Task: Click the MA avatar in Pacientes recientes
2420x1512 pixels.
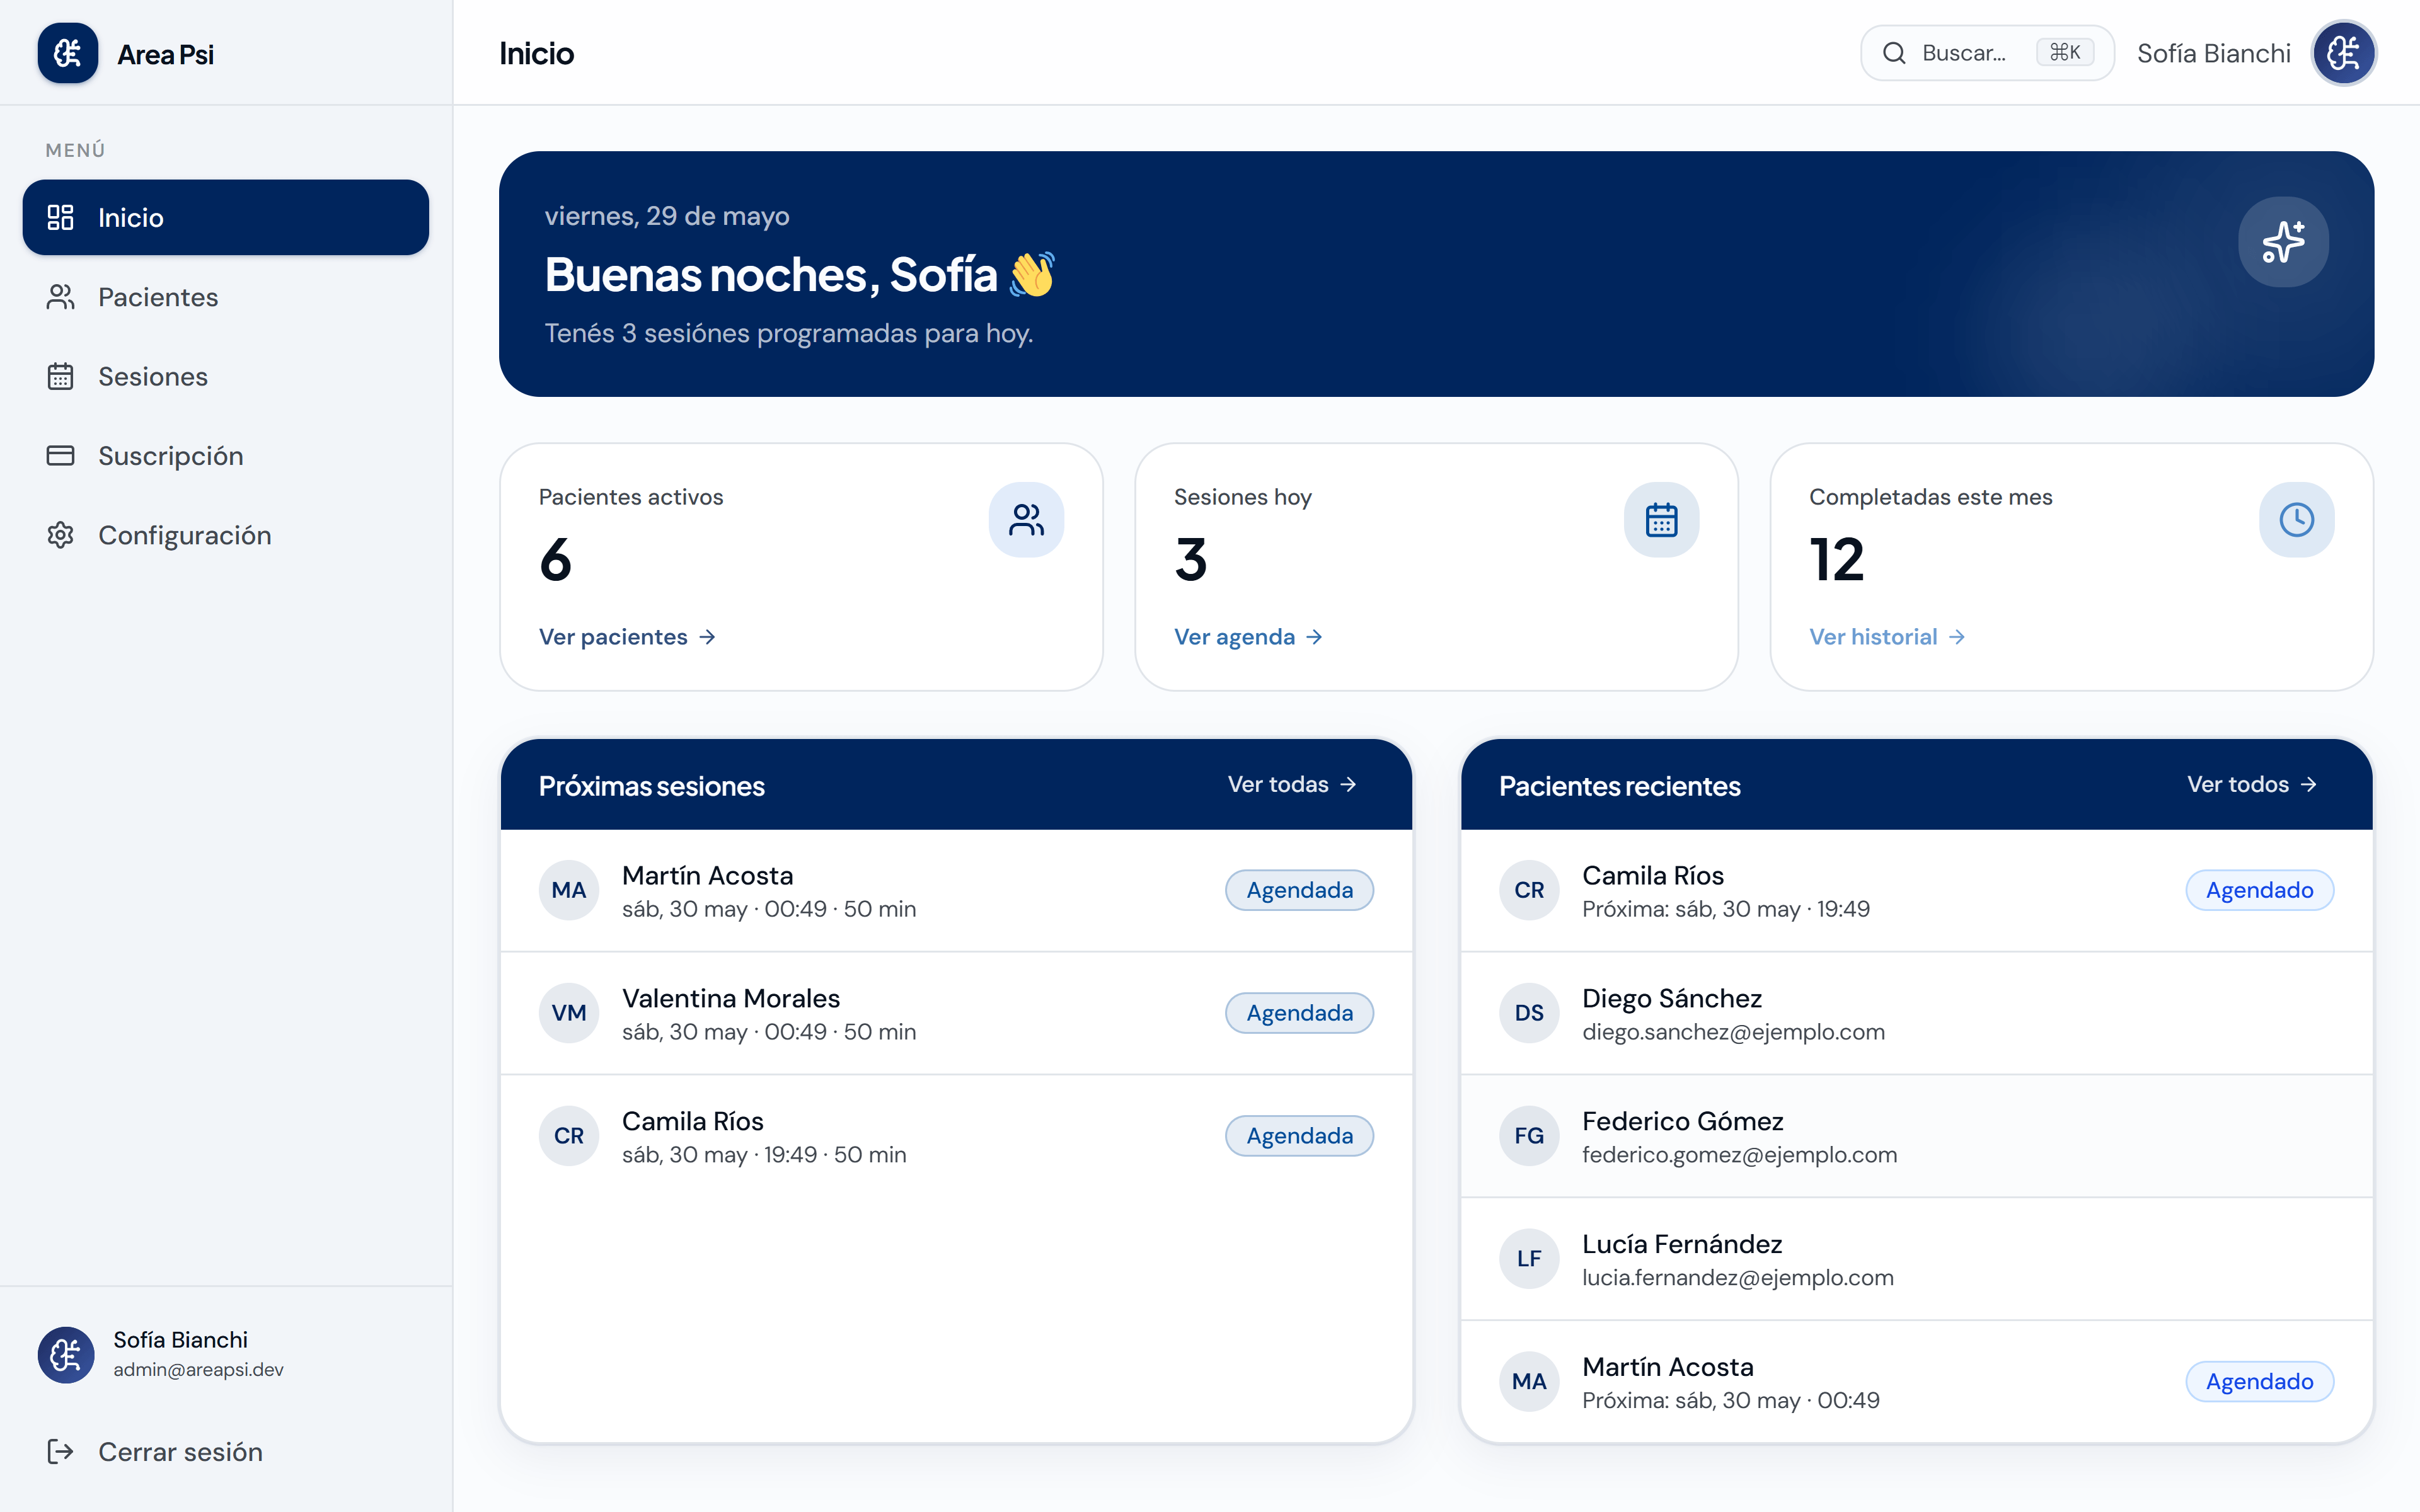Action: pyautogui.click(x=1529, y=1382)
